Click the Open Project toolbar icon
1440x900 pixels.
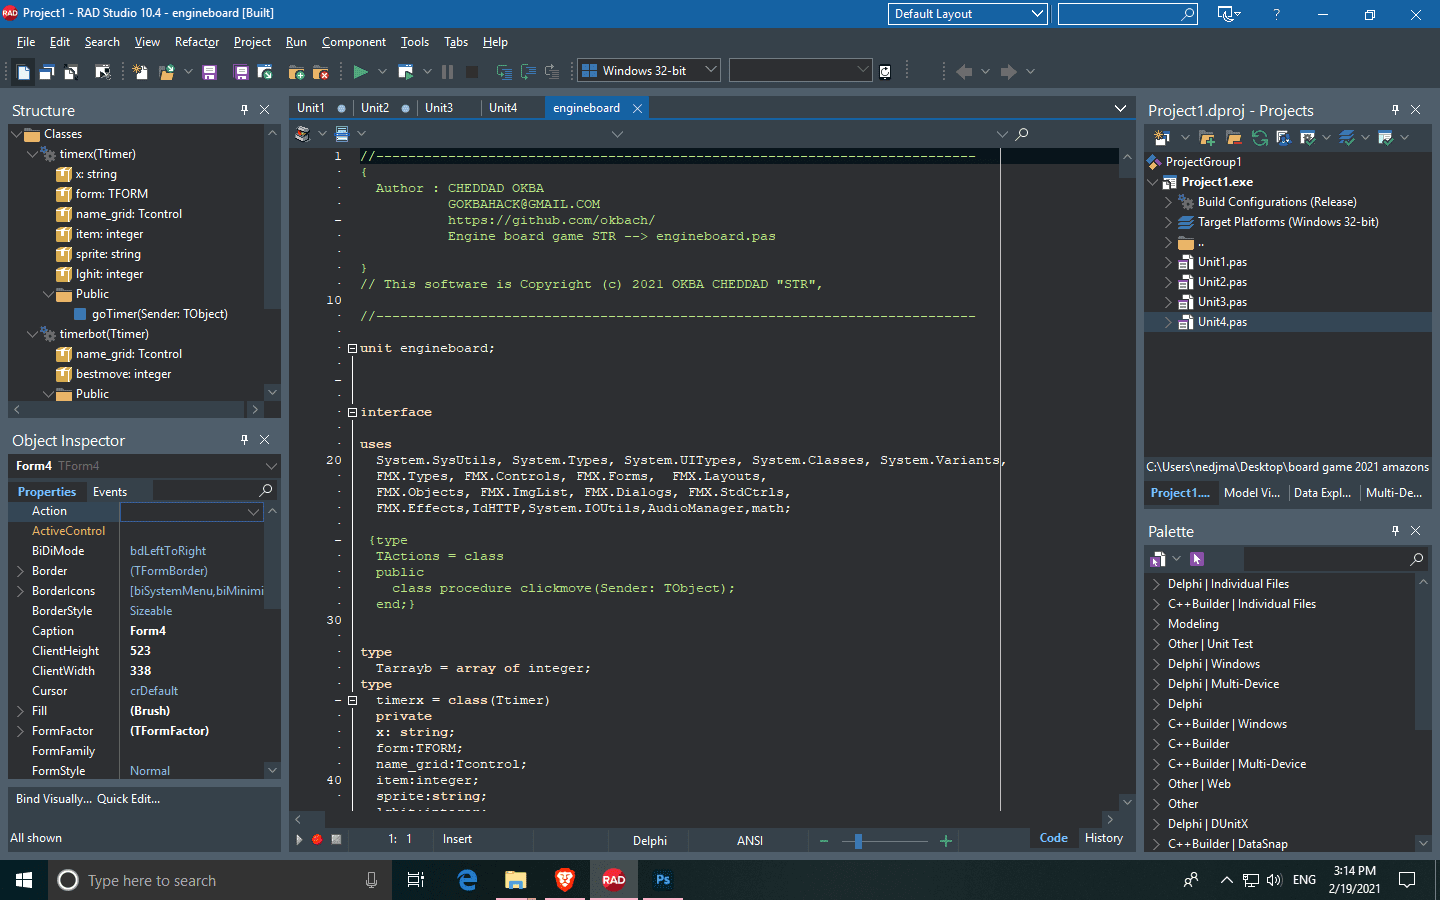point(166,72)
